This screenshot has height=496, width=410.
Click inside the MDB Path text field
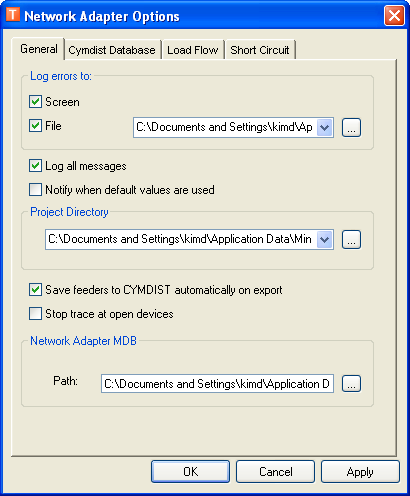click(217, 384)
